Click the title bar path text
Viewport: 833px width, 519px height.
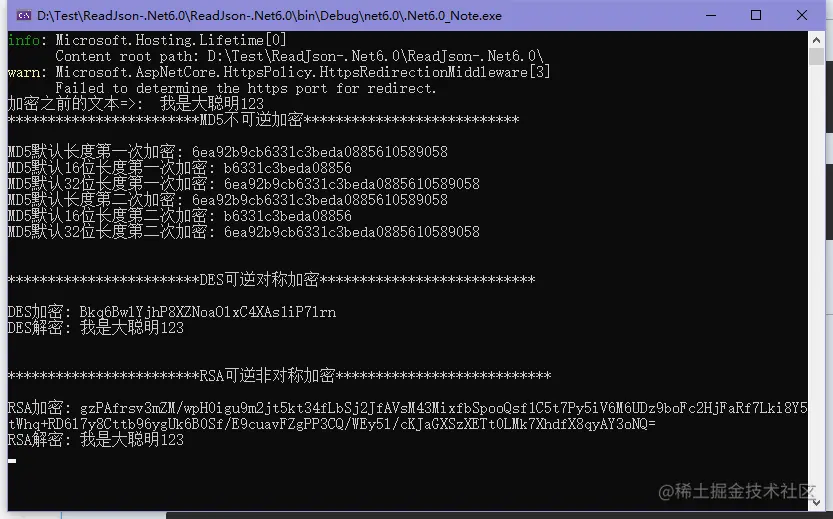270,15
